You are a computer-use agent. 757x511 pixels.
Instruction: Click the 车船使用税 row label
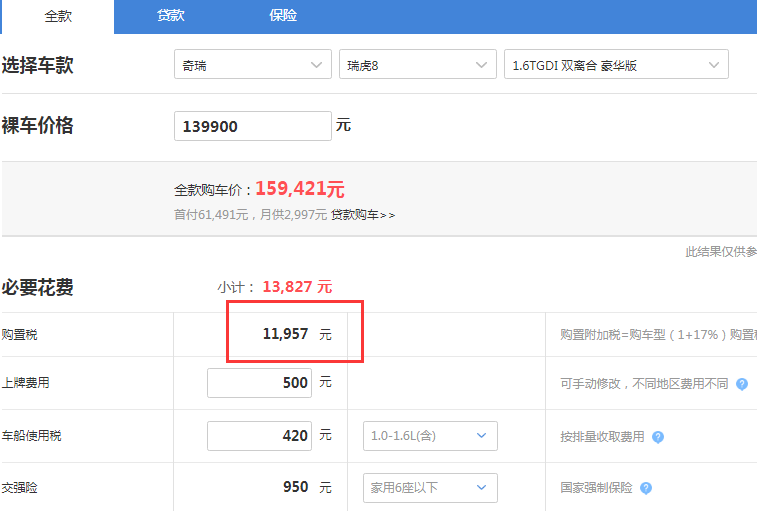(x=31, y=436)
